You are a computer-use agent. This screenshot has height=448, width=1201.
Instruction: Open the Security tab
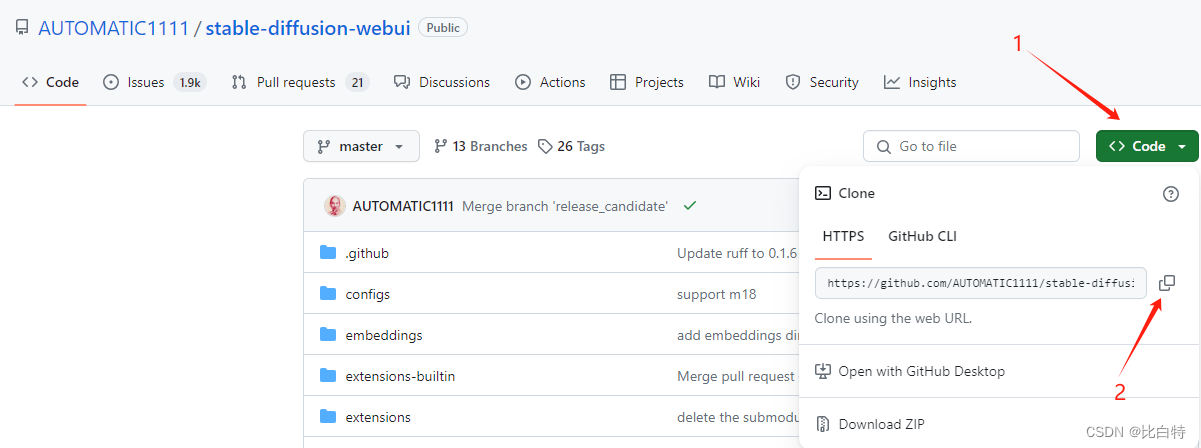pyautogui.click(x=822, y=82)
